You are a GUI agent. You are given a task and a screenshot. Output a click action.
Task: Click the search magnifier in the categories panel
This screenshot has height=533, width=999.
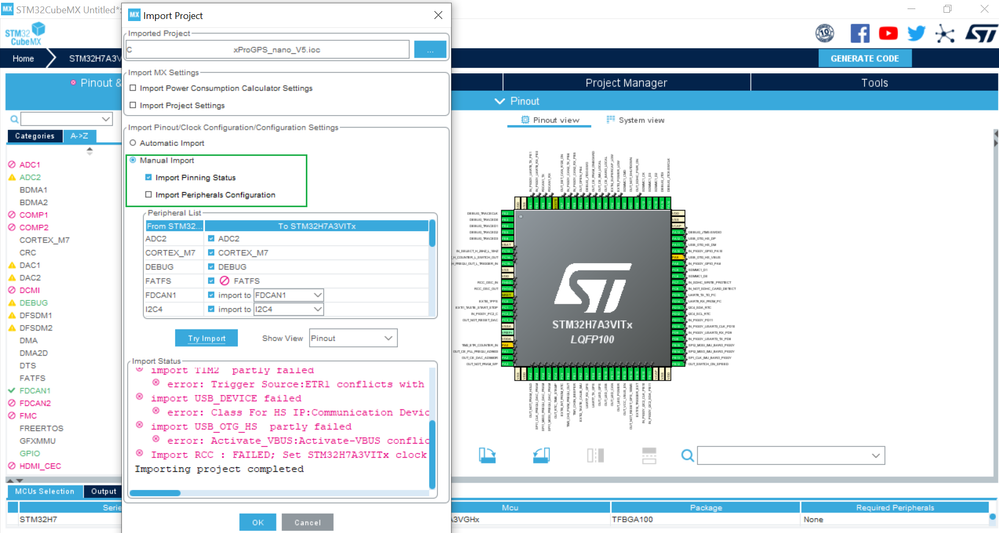[x=14, y=119]
